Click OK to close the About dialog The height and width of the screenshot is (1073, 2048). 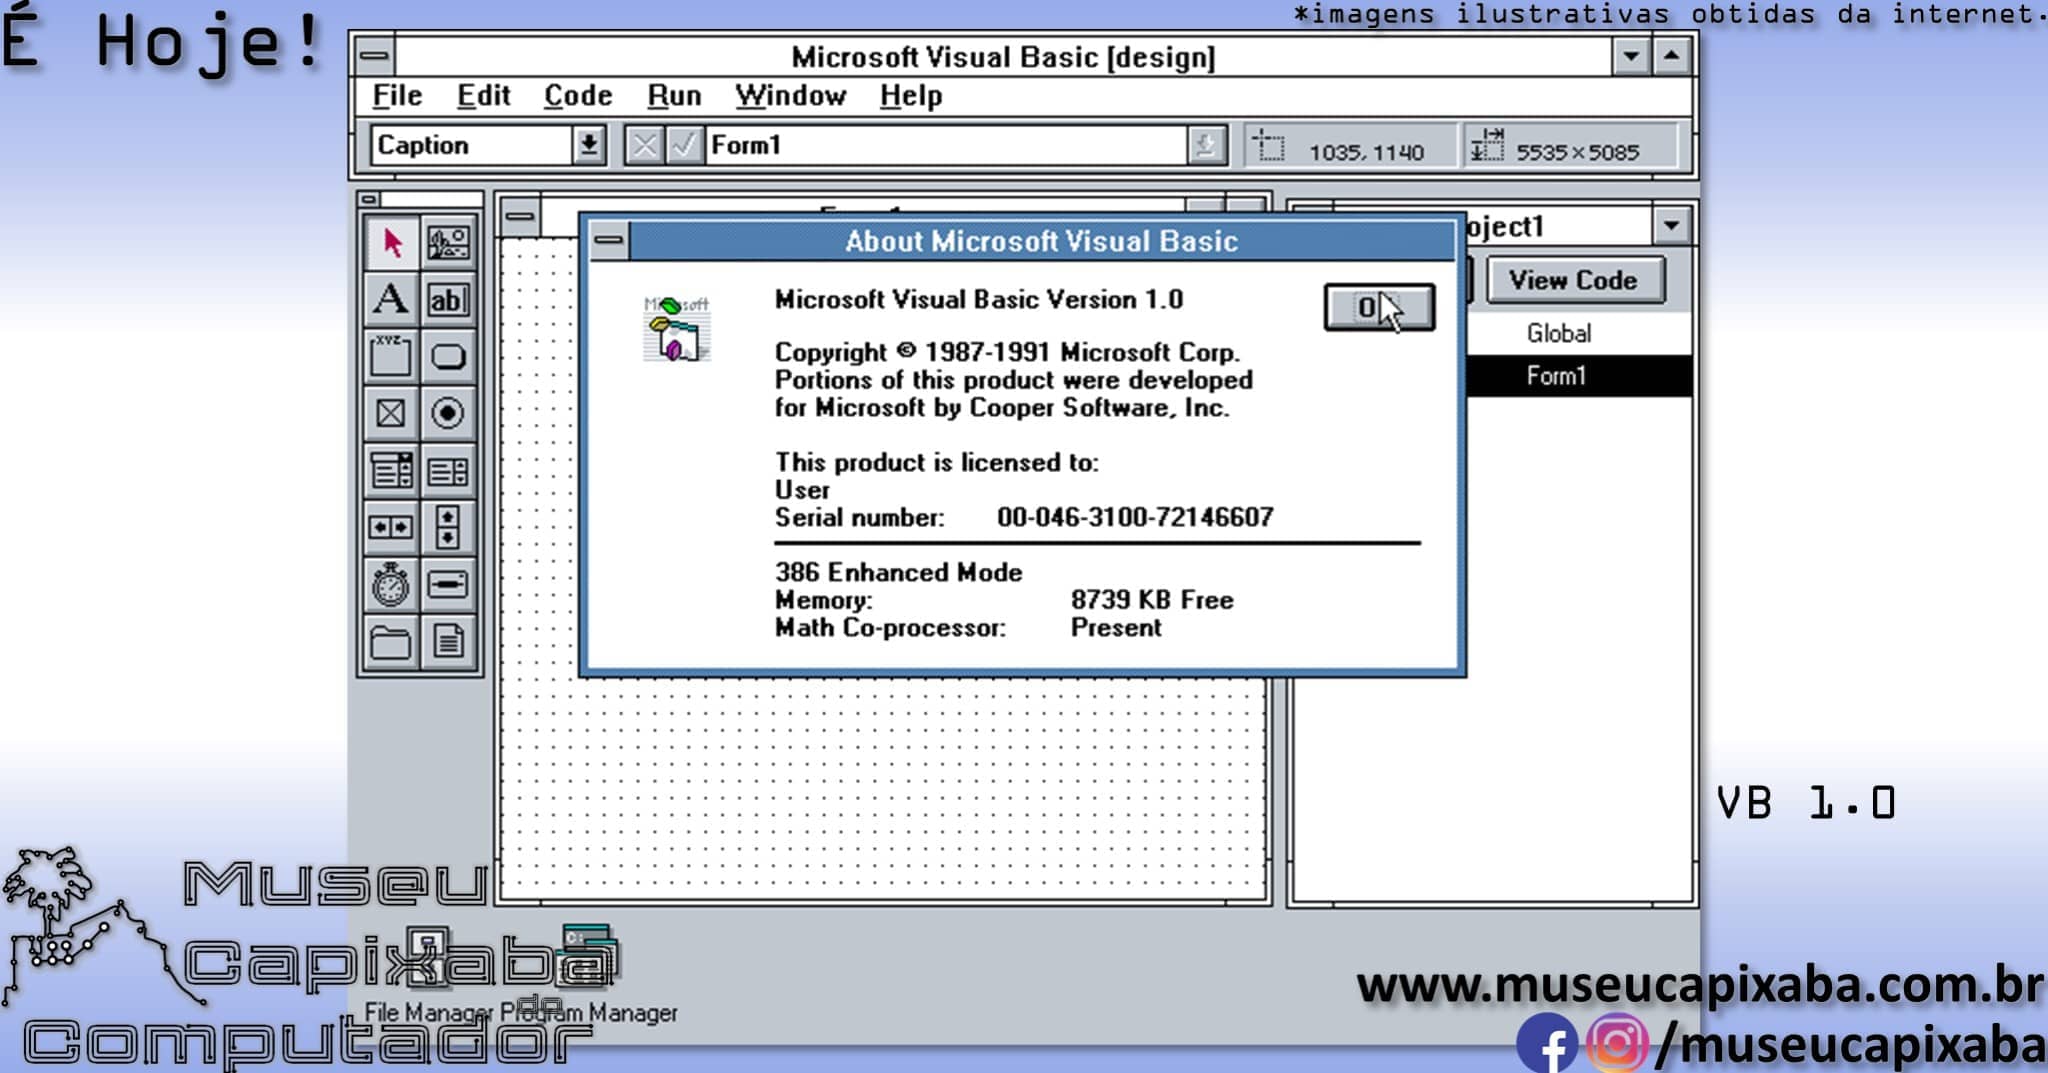(x=1379, y=307)
